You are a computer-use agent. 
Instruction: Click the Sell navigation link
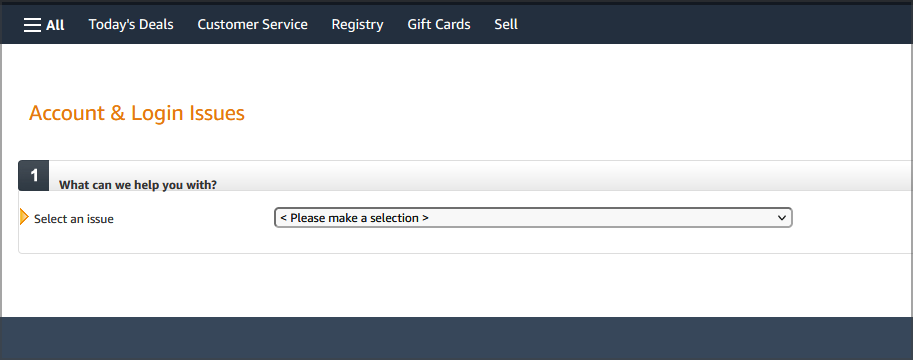(506, 24)
